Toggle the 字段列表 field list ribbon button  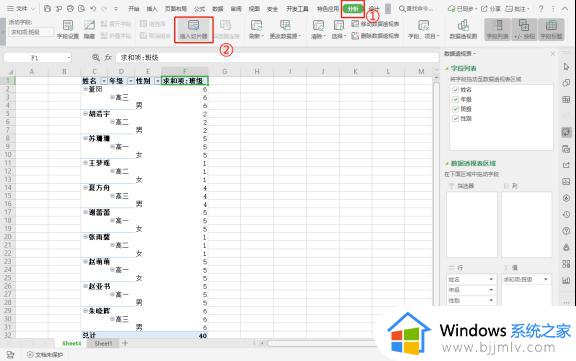coord(497,29)
